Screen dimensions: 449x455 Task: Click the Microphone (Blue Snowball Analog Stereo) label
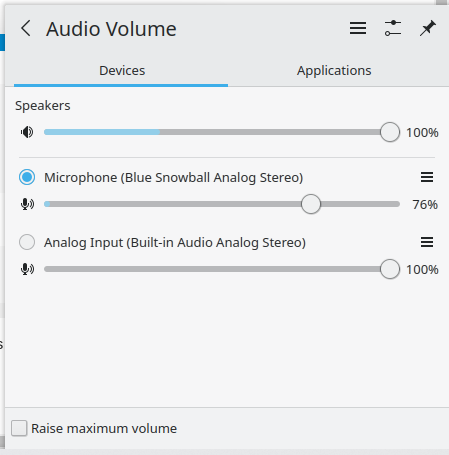point(174,177)
